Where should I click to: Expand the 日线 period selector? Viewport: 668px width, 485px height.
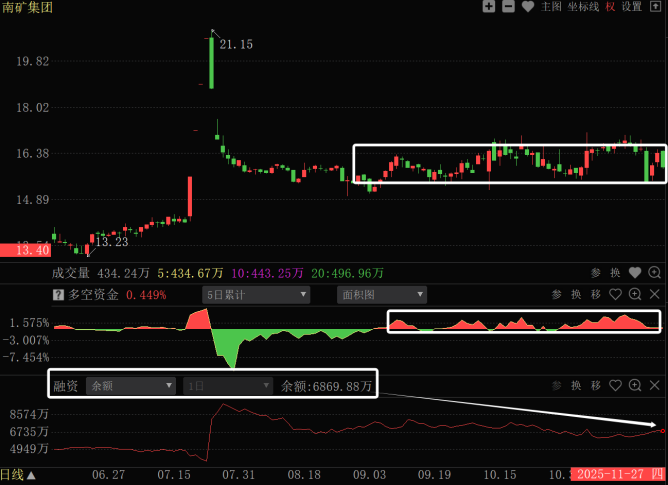tap(18, 475)
